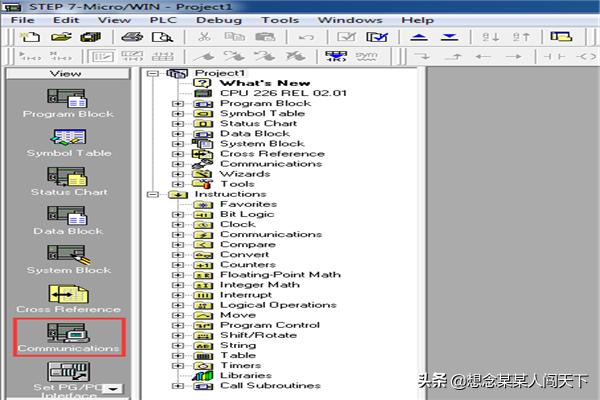Click the Compile toolbar icon
600x400 pixels.
pos(346,37)
